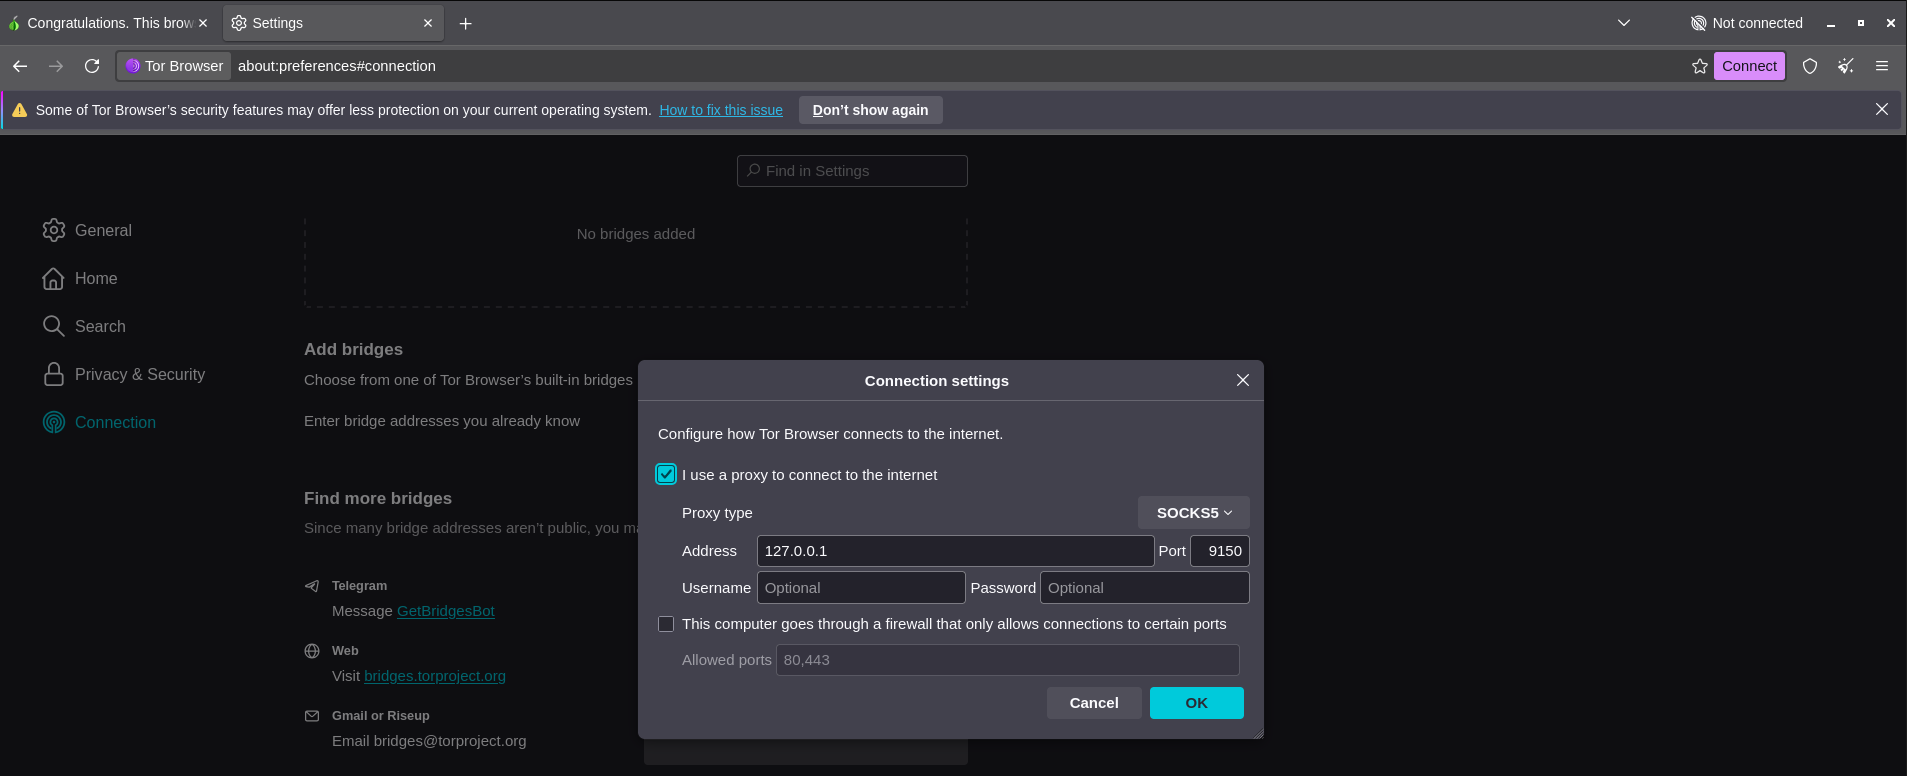Open a new tab with the plus icon
Screen dimensions: 1907x776
point(465,23)
